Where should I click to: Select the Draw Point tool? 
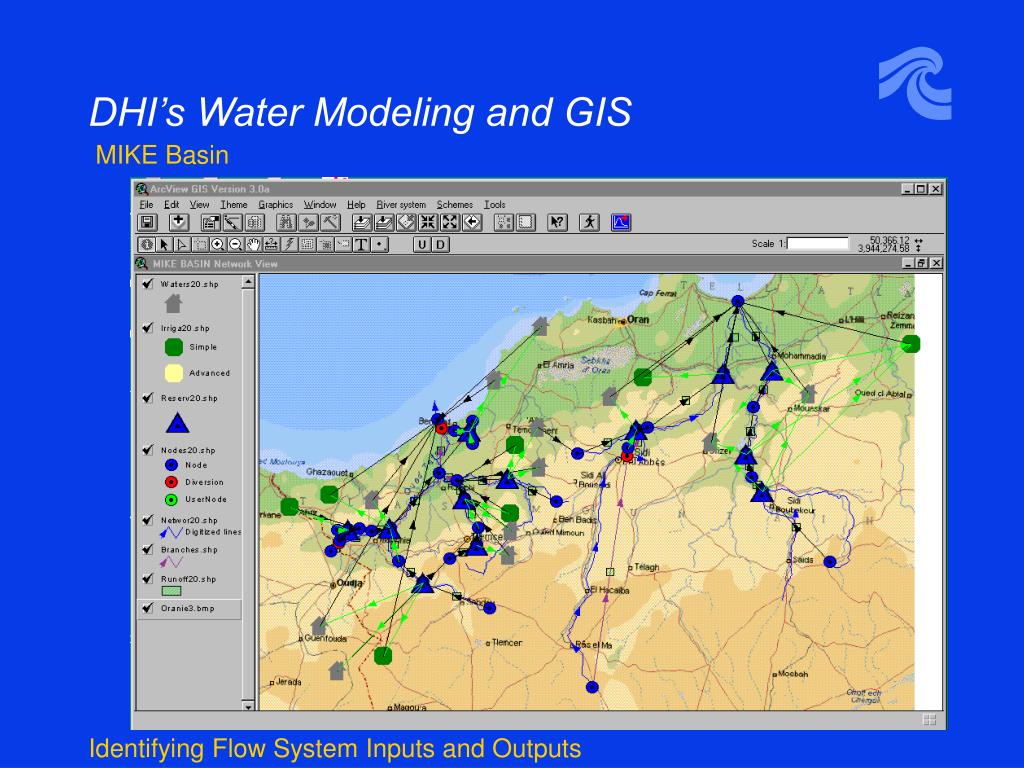(x=379, y=245)
